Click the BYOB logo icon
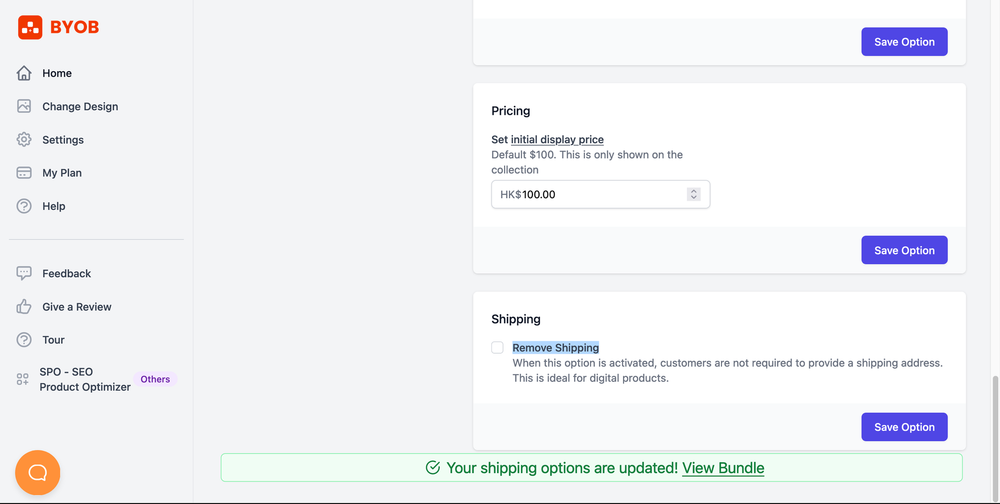 [x=30, y=28]
